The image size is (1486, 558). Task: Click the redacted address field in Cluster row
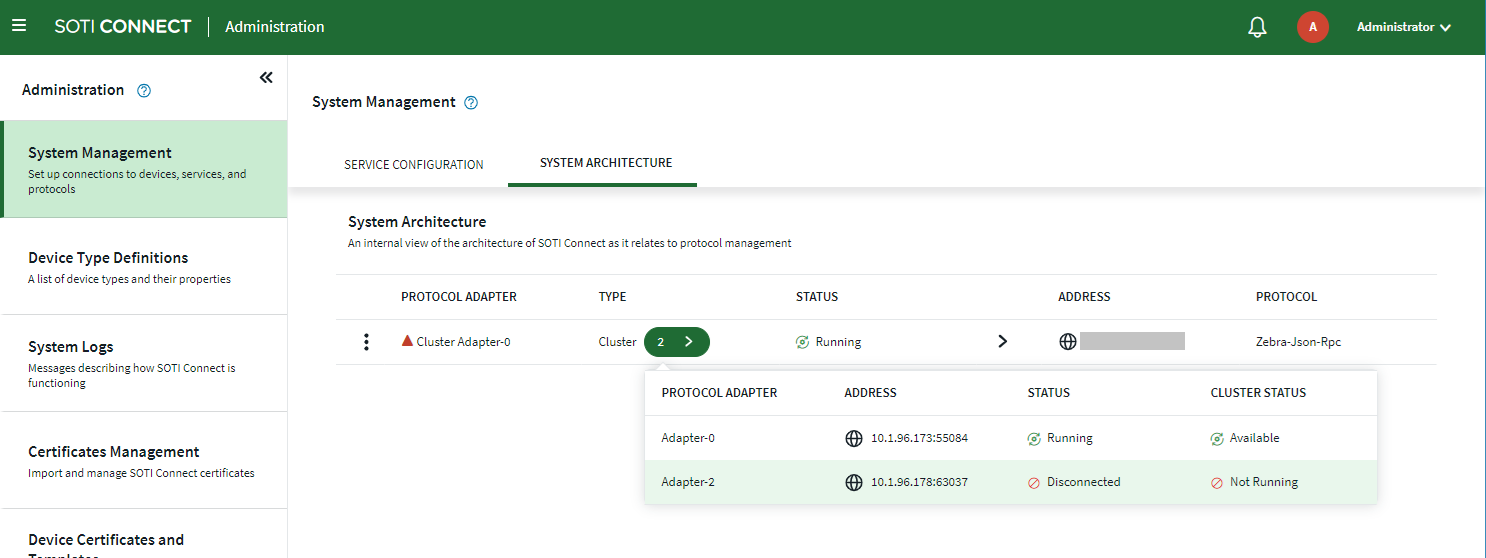1133,341
